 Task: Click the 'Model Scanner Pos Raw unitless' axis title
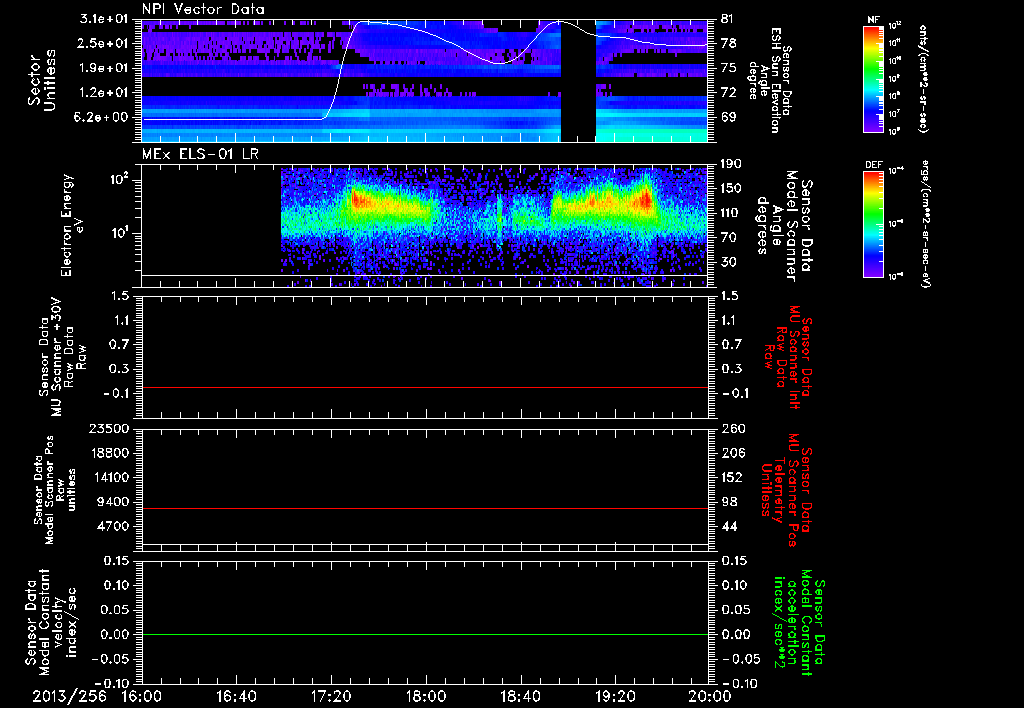point(54,490)
